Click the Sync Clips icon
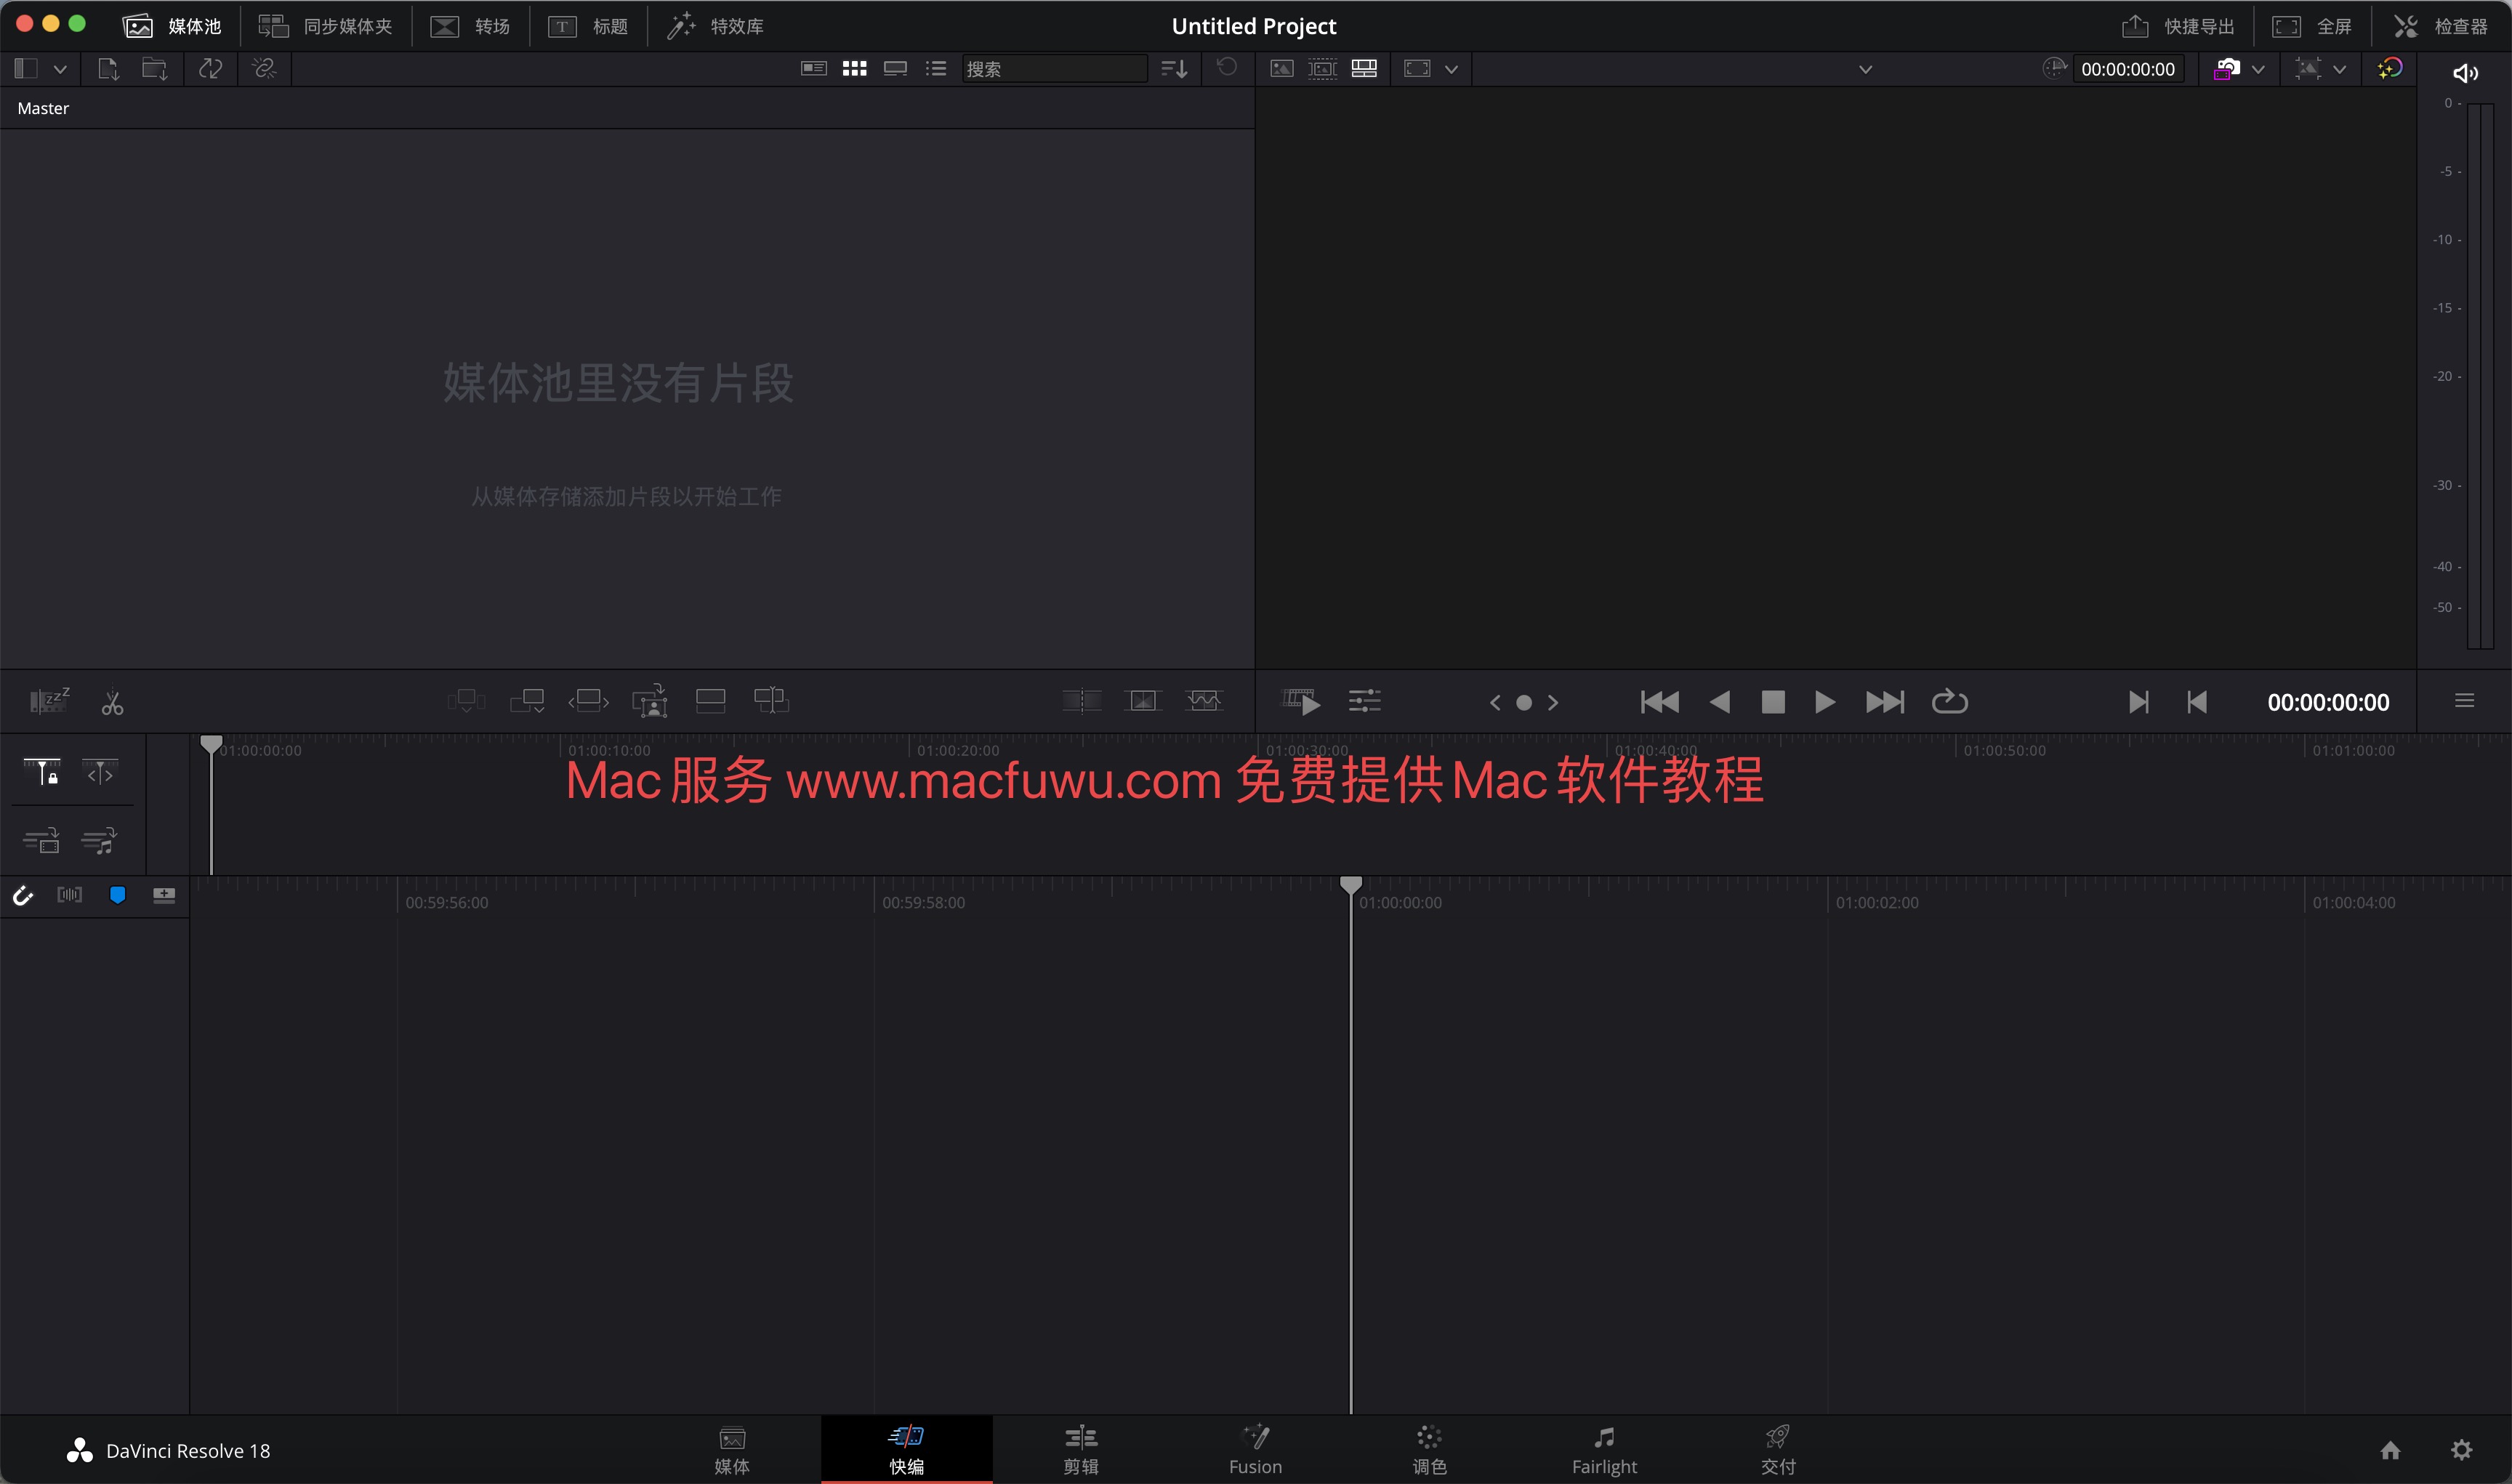2512x1484 pixels. pyautogui.click(x=210, y=68)
